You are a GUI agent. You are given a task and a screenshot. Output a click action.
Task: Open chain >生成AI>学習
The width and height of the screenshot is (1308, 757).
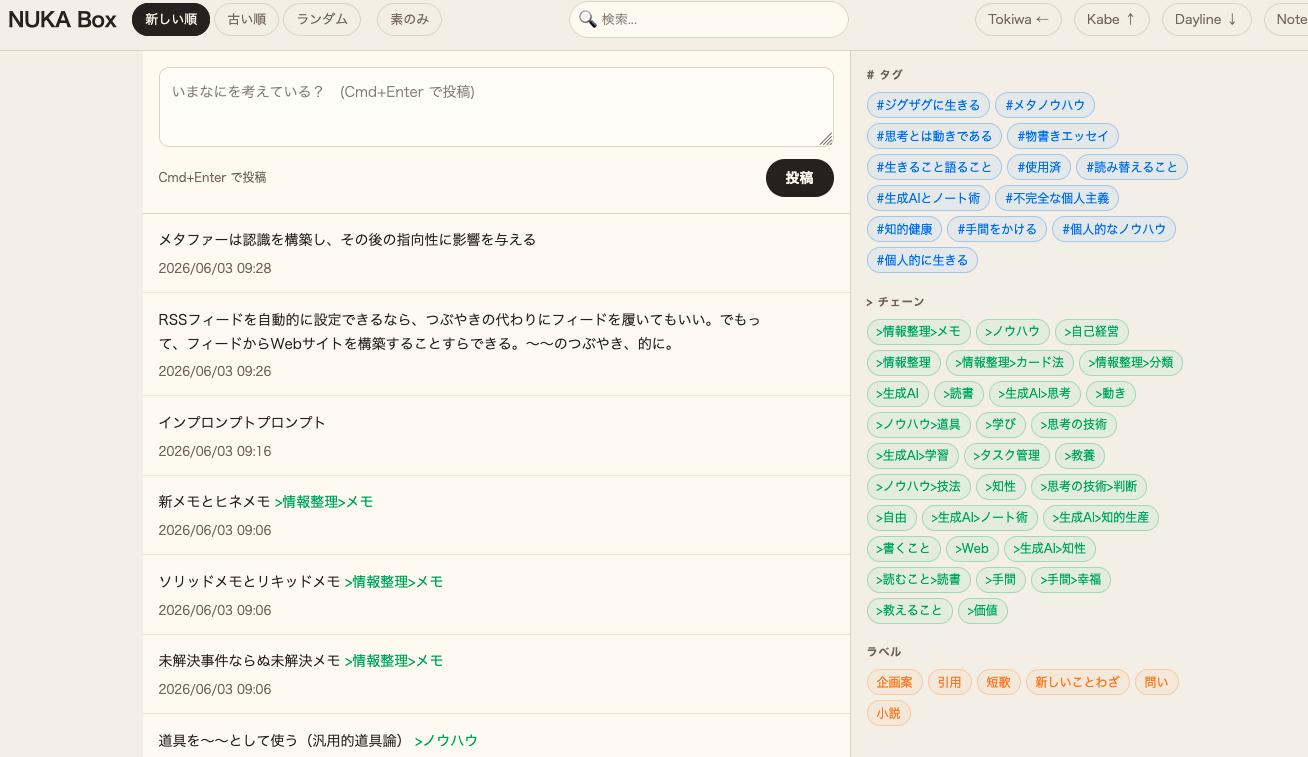click(912, 456)
